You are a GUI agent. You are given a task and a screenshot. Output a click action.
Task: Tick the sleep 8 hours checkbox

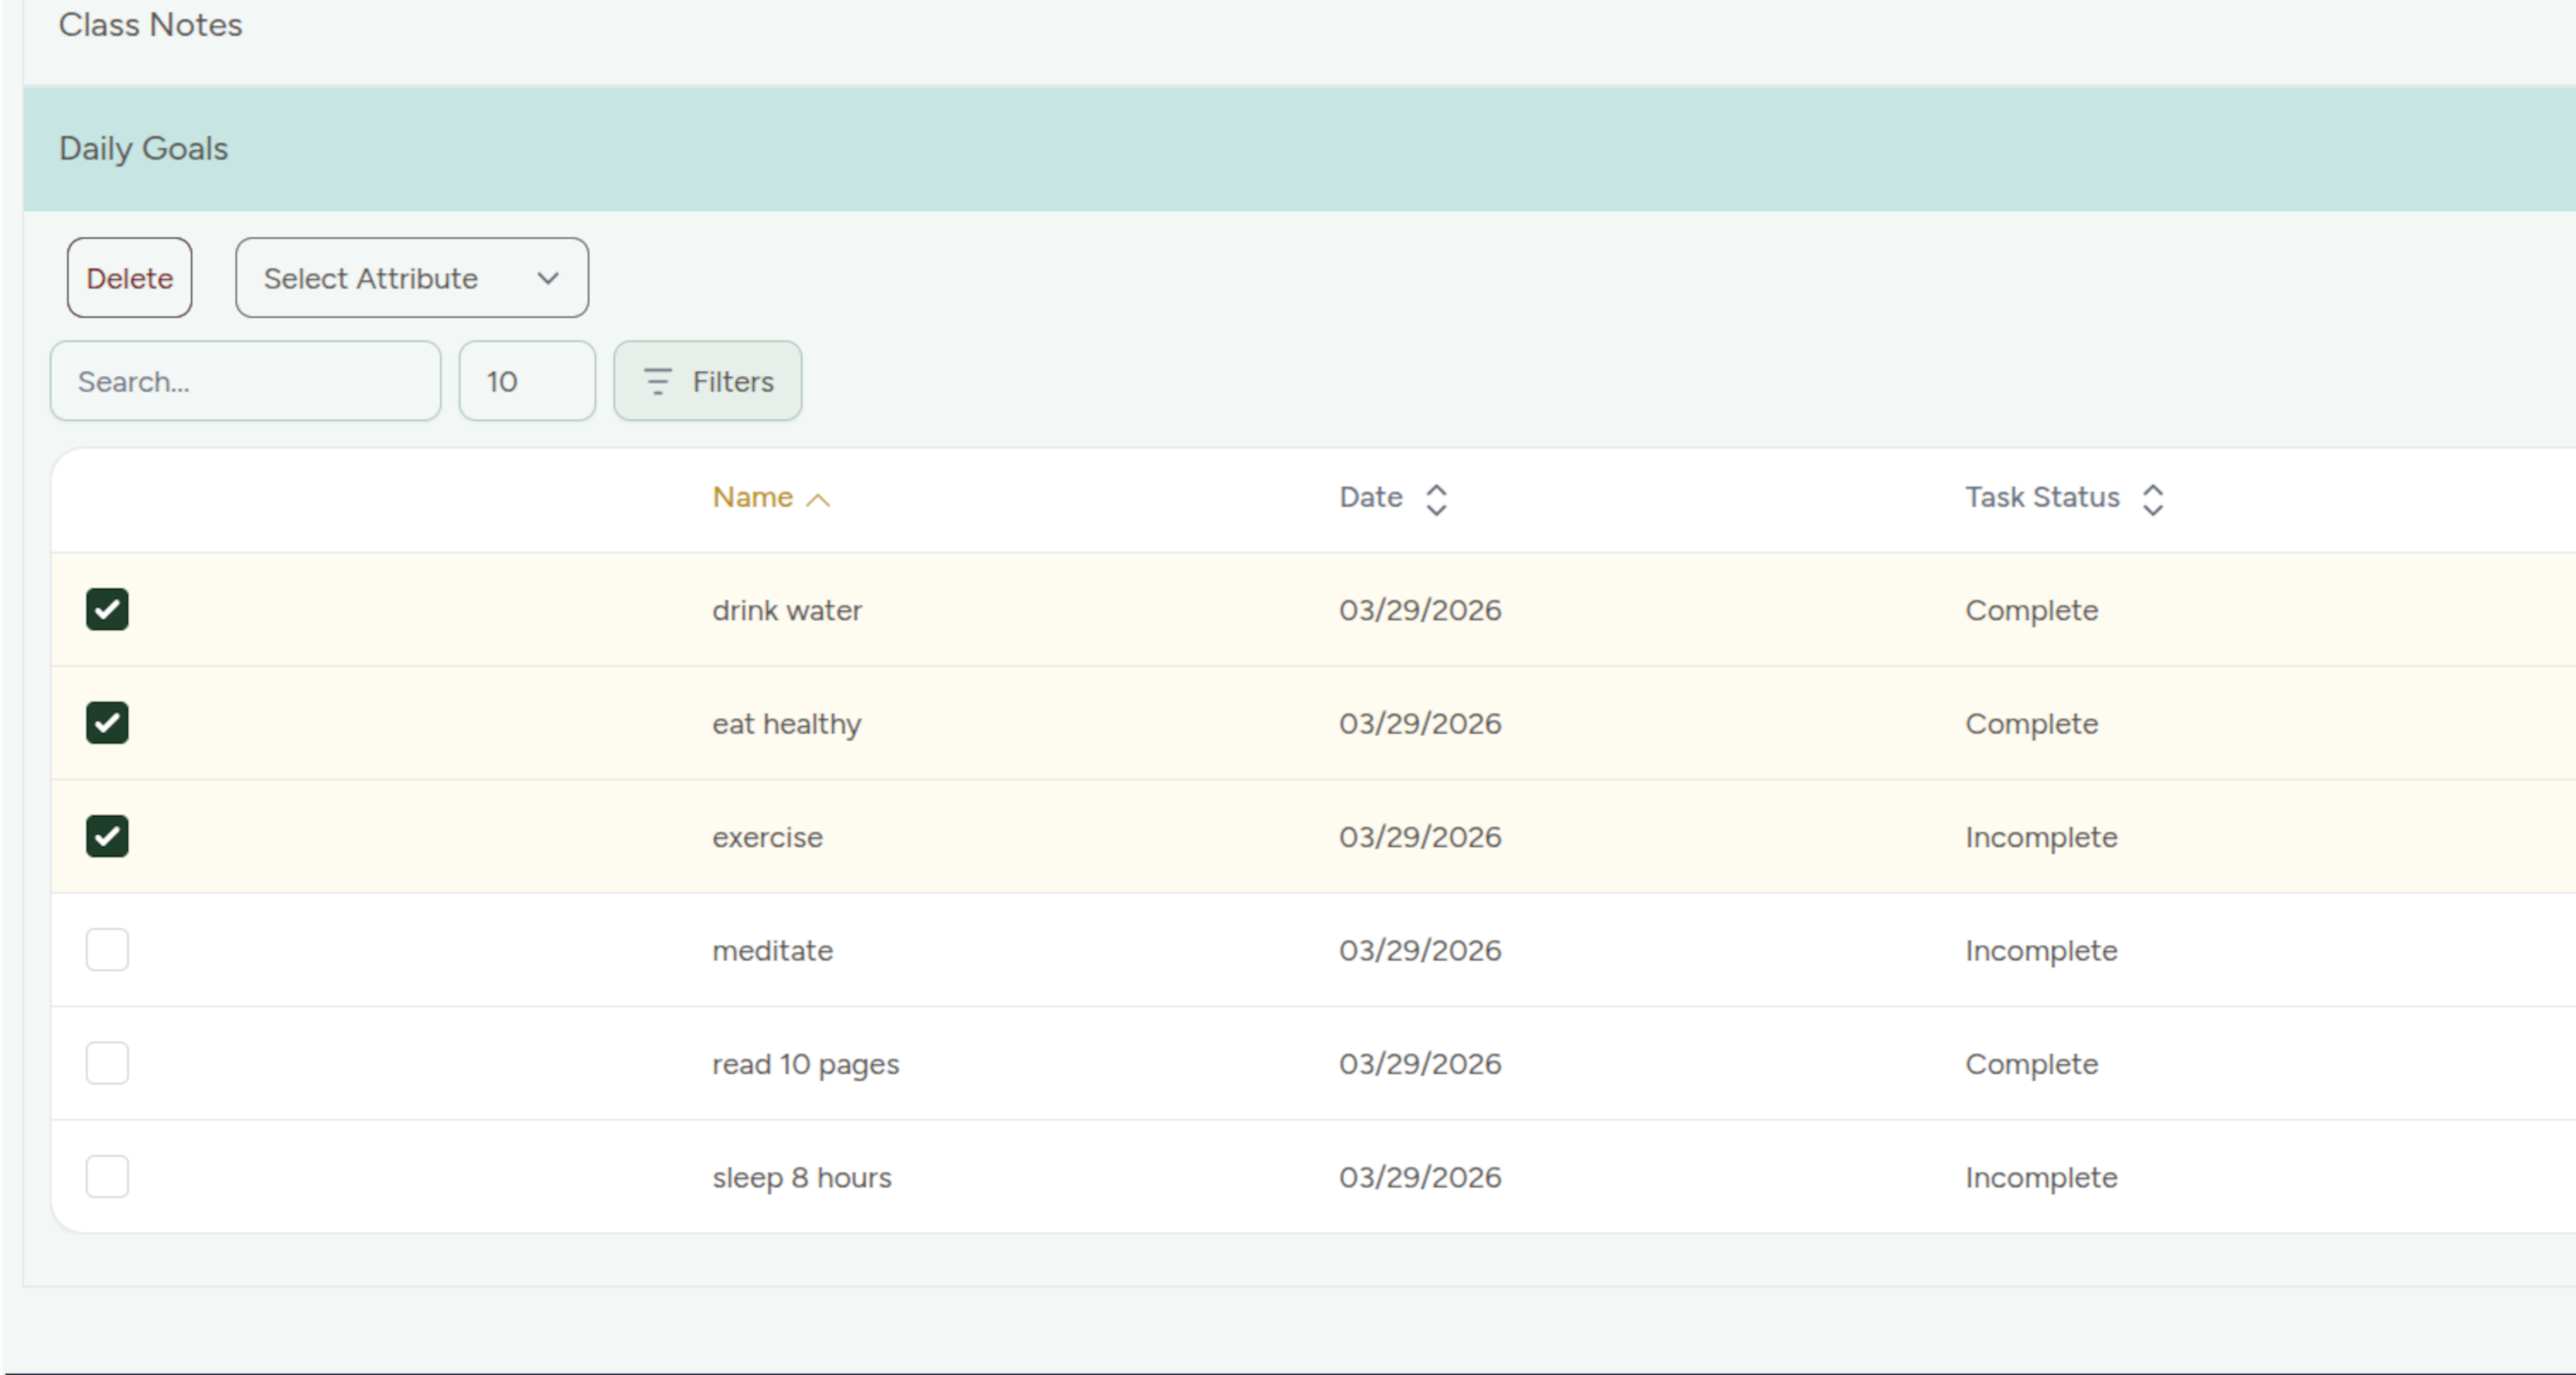coord(107,1177)
